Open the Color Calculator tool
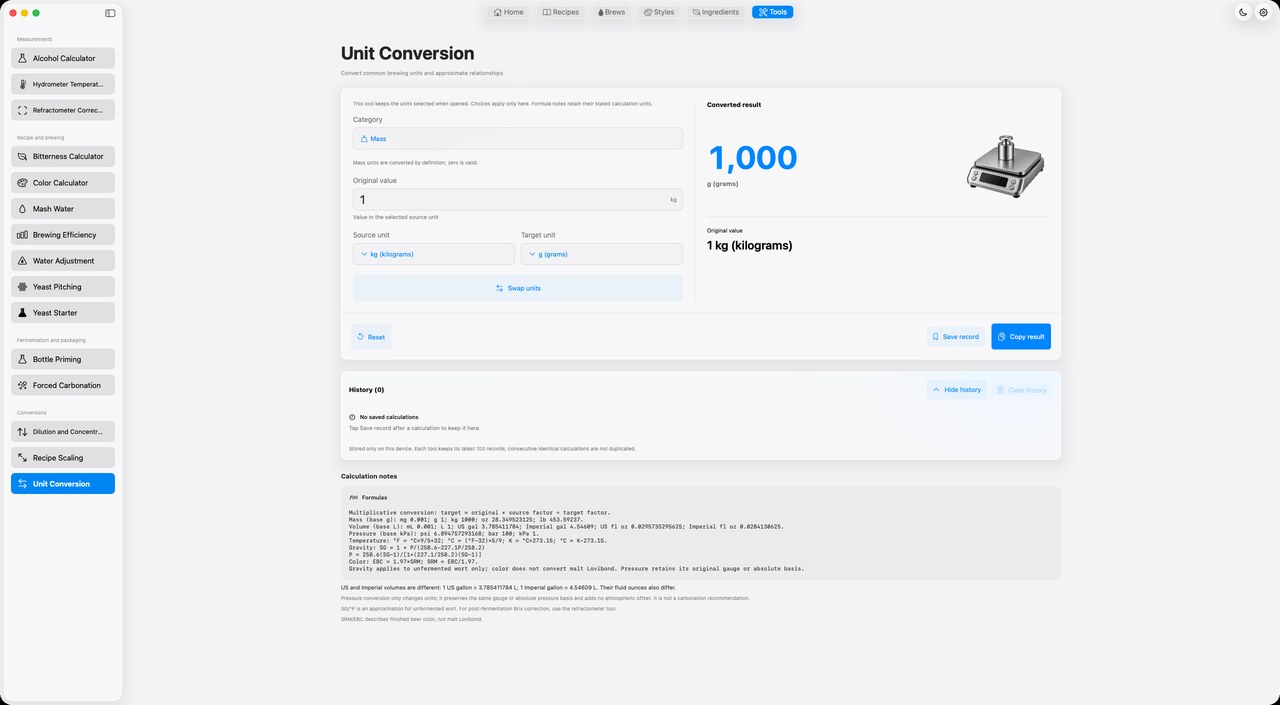This screenshot has height=705, width=1280. coord(63,183)
